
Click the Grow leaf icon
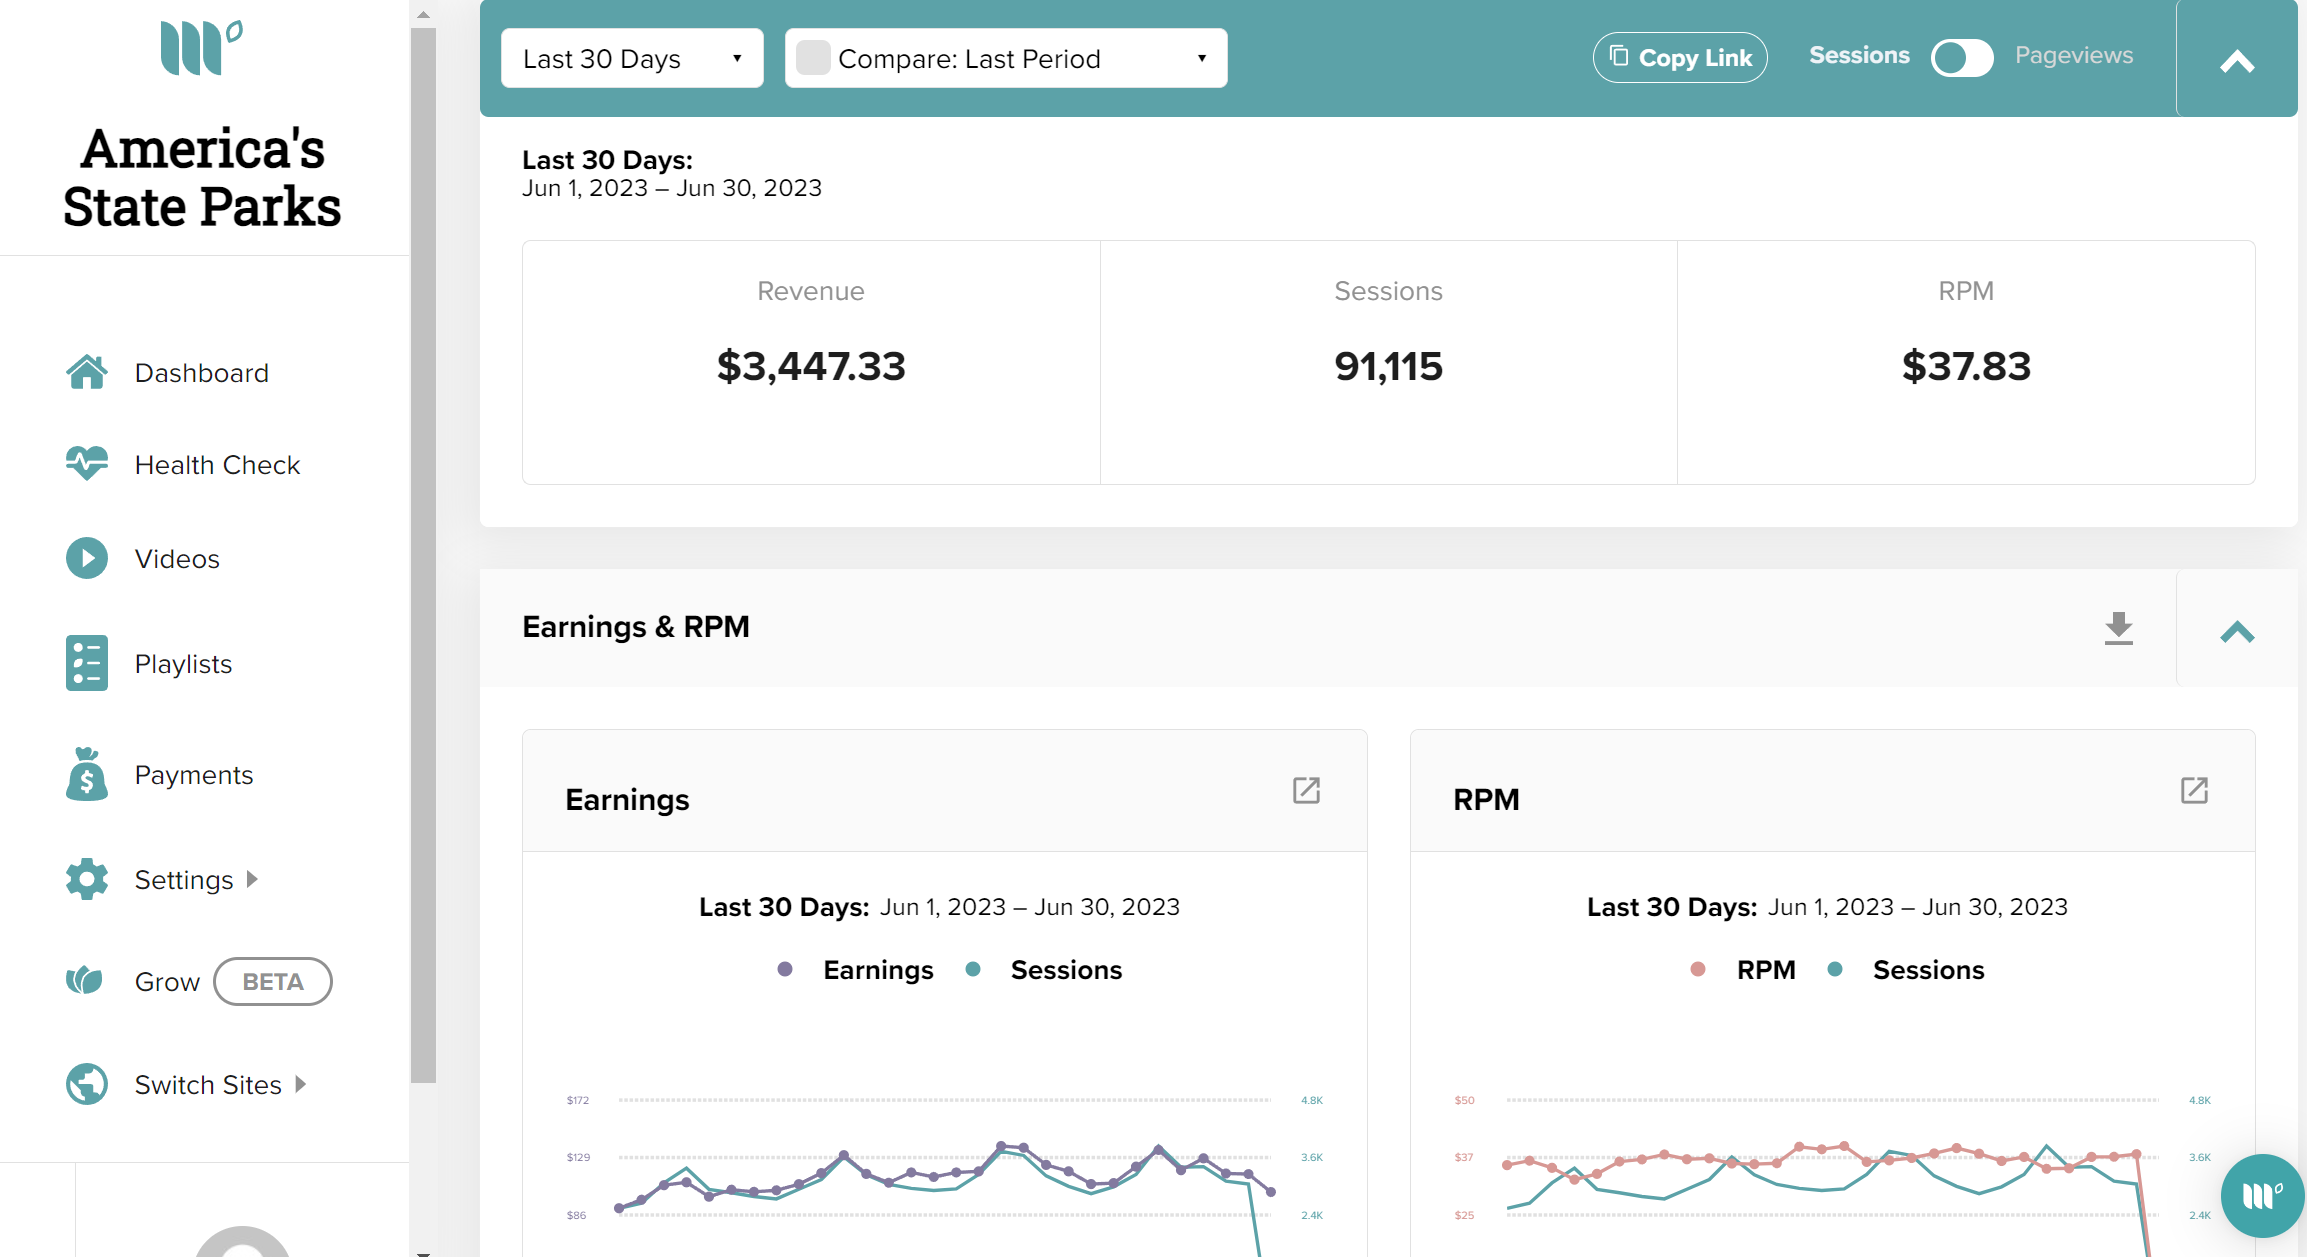coord(85,980)
